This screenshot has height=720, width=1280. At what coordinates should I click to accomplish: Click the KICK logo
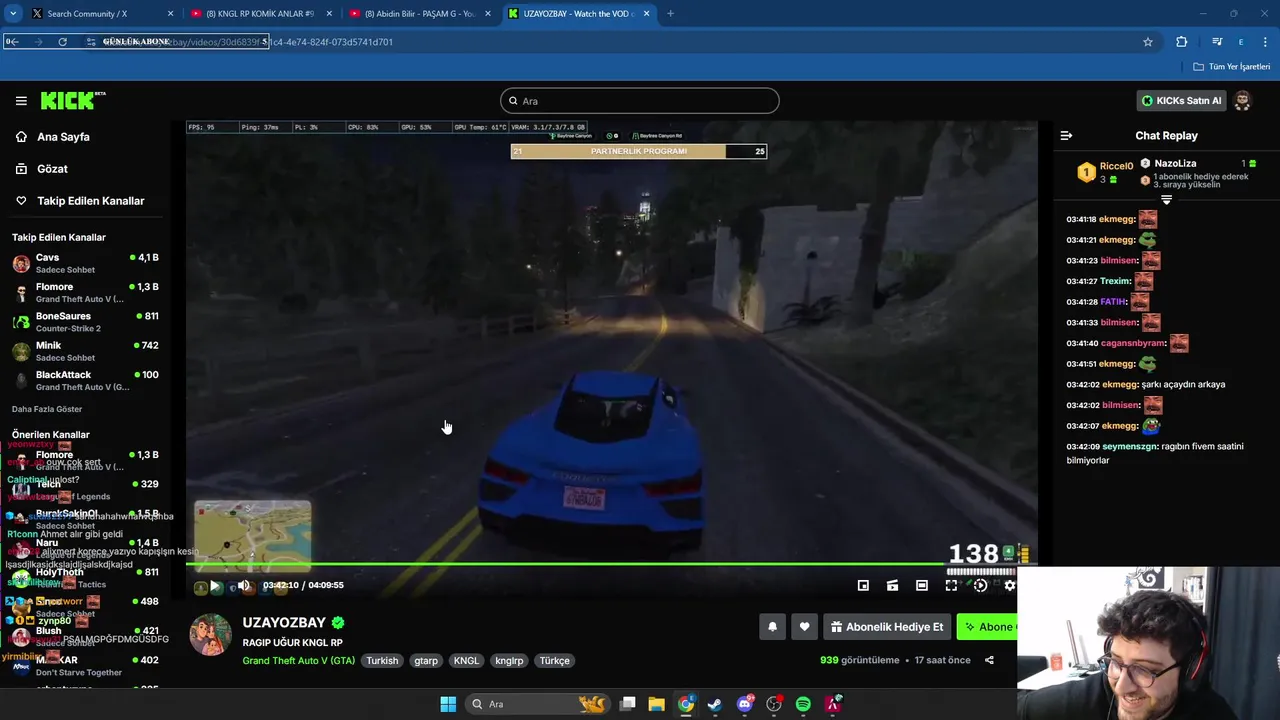click(x=72, y=100)
